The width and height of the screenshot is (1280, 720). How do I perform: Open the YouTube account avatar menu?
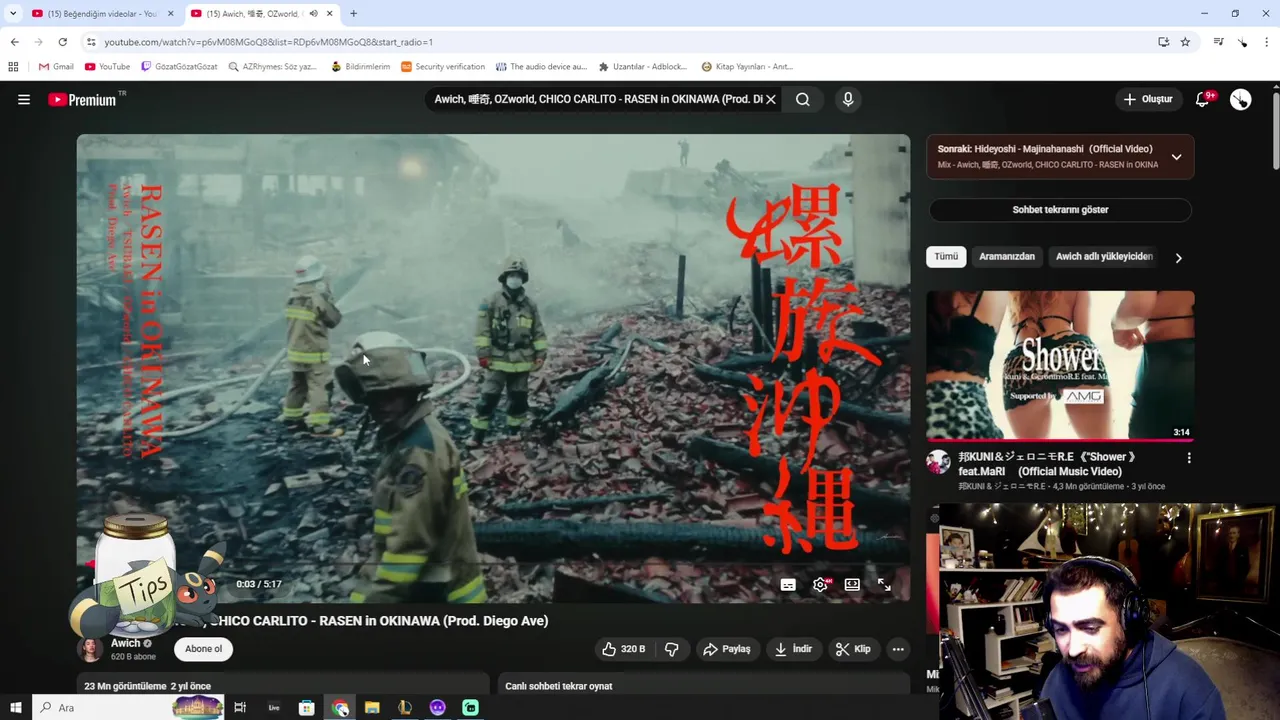tap(1240, 99)
